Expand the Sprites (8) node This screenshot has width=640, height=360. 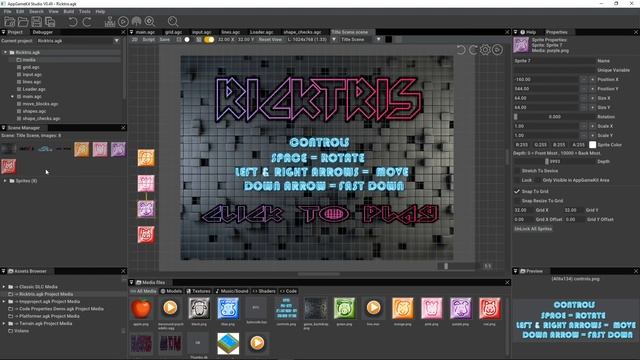tap(5, 181)
